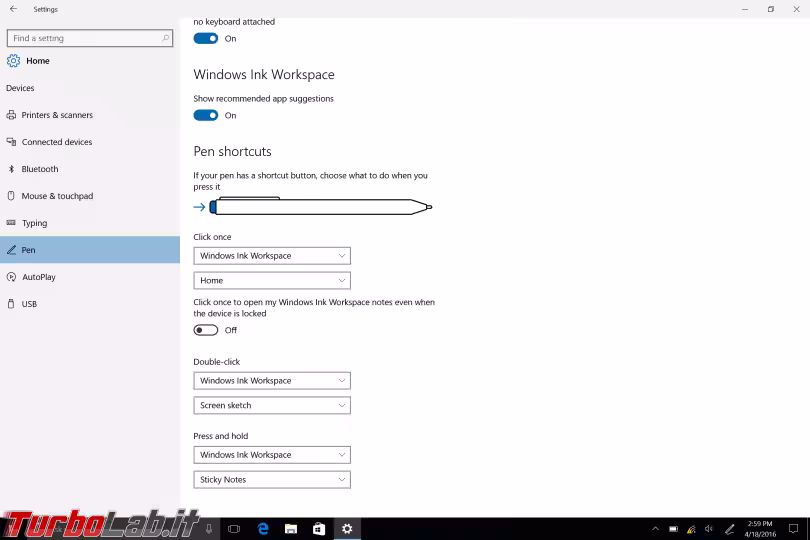
Task: Select Bluetooth in the sidebar
Action: click(90, 169)
